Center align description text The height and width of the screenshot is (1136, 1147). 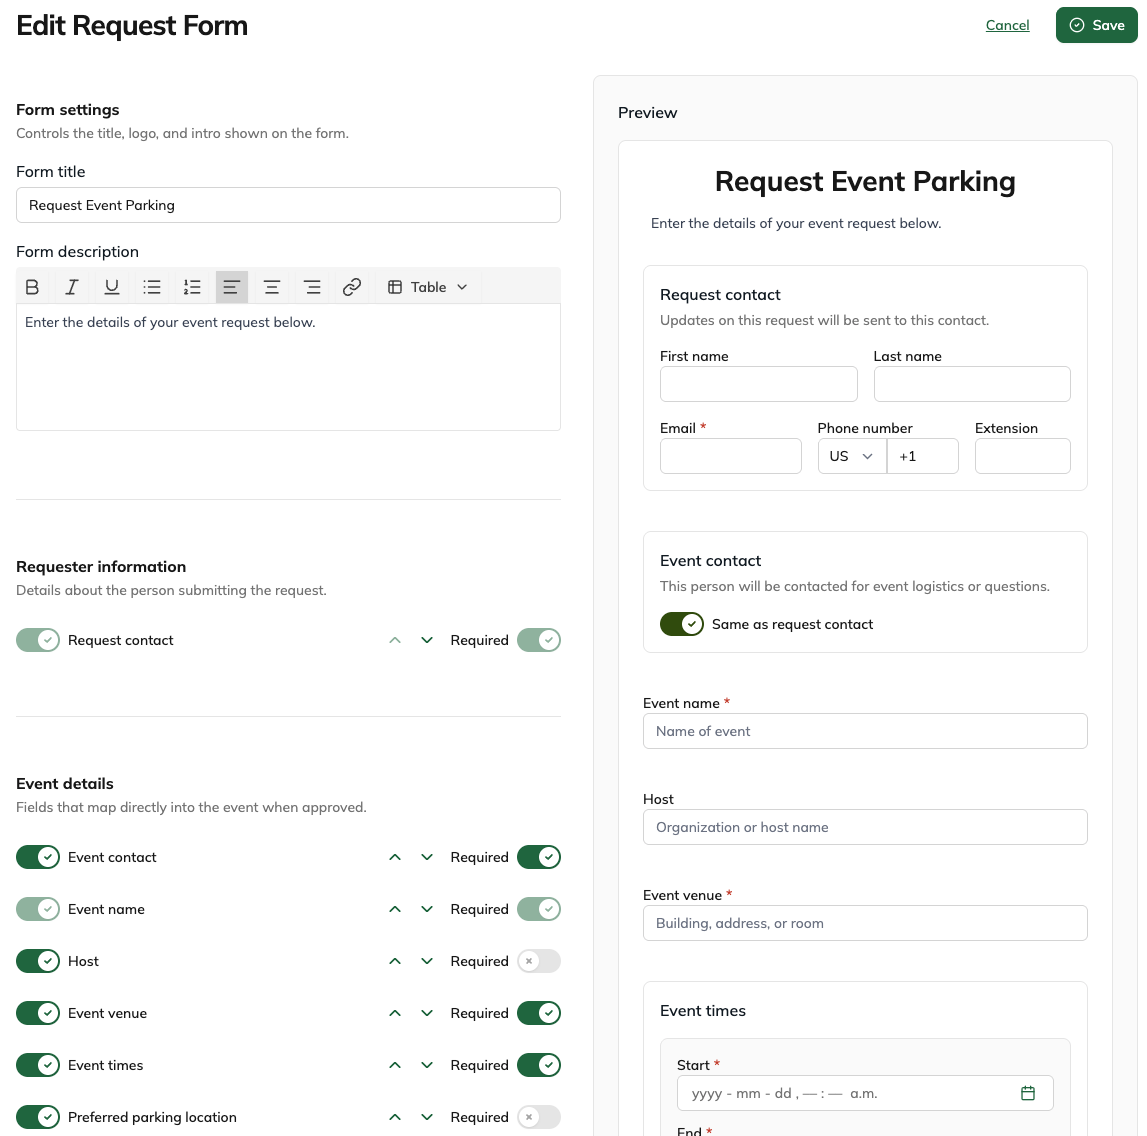pos(271,287)
